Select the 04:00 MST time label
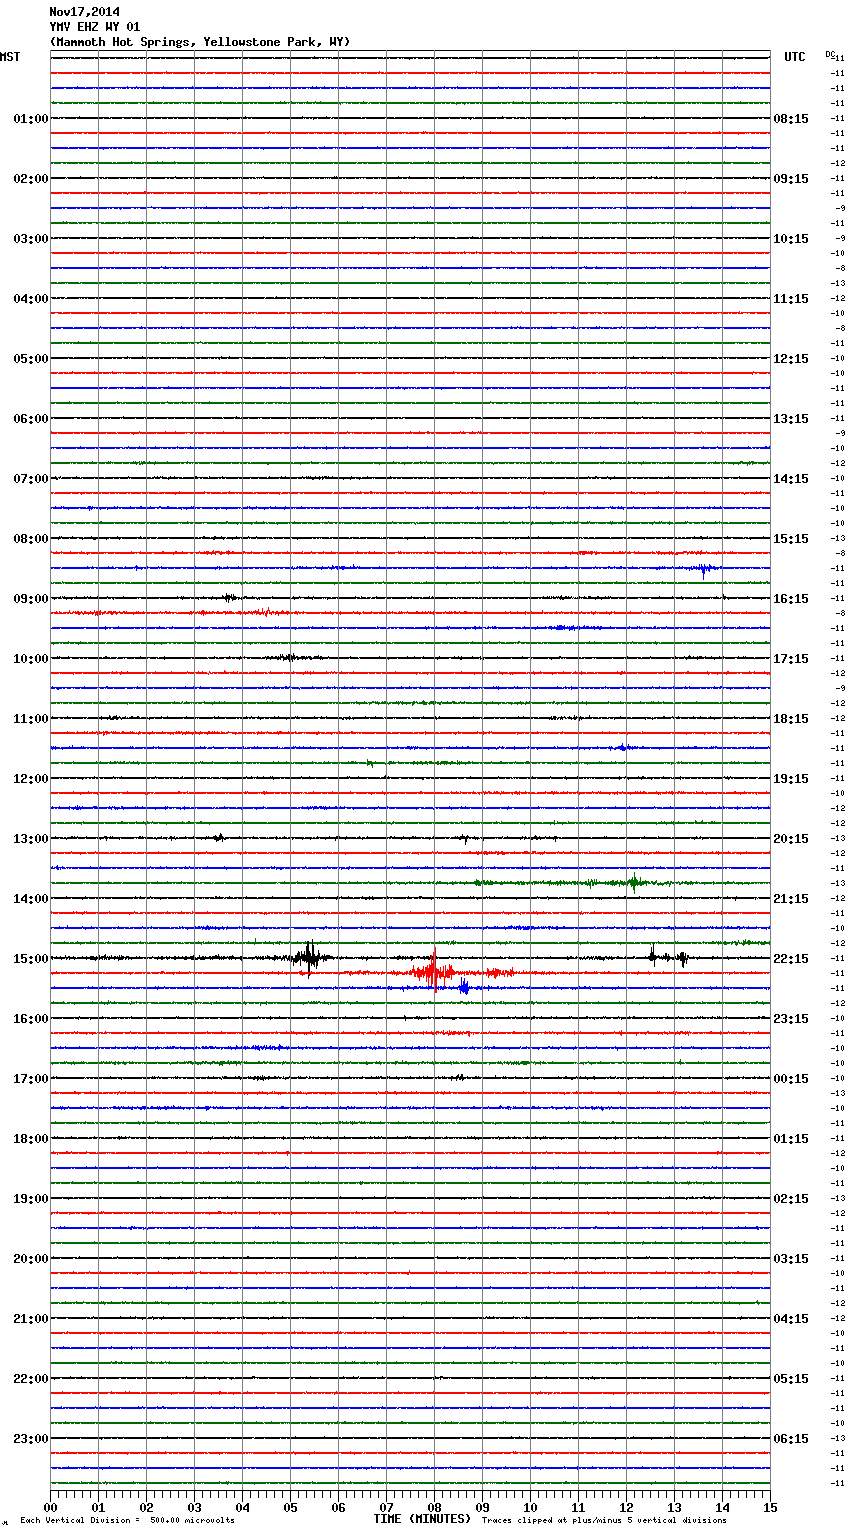Viewport: 850px width, 1534px height. pos(30,299)
